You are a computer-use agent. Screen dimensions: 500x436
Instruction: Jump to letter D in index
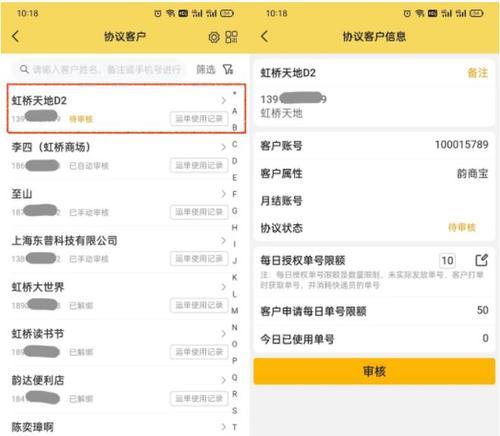click(x=235, y=161)
